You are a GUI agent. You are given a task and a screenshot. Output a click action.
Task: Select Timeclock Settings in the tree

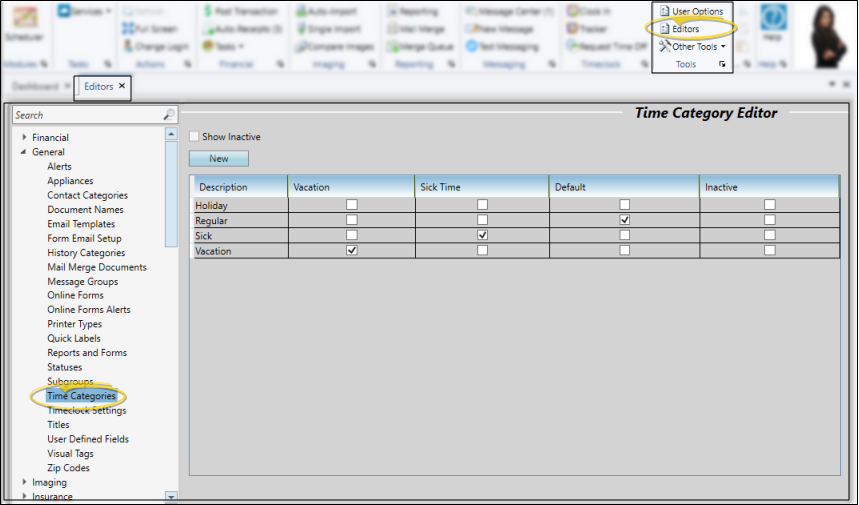pyautogui.click(x=86, y=411)
